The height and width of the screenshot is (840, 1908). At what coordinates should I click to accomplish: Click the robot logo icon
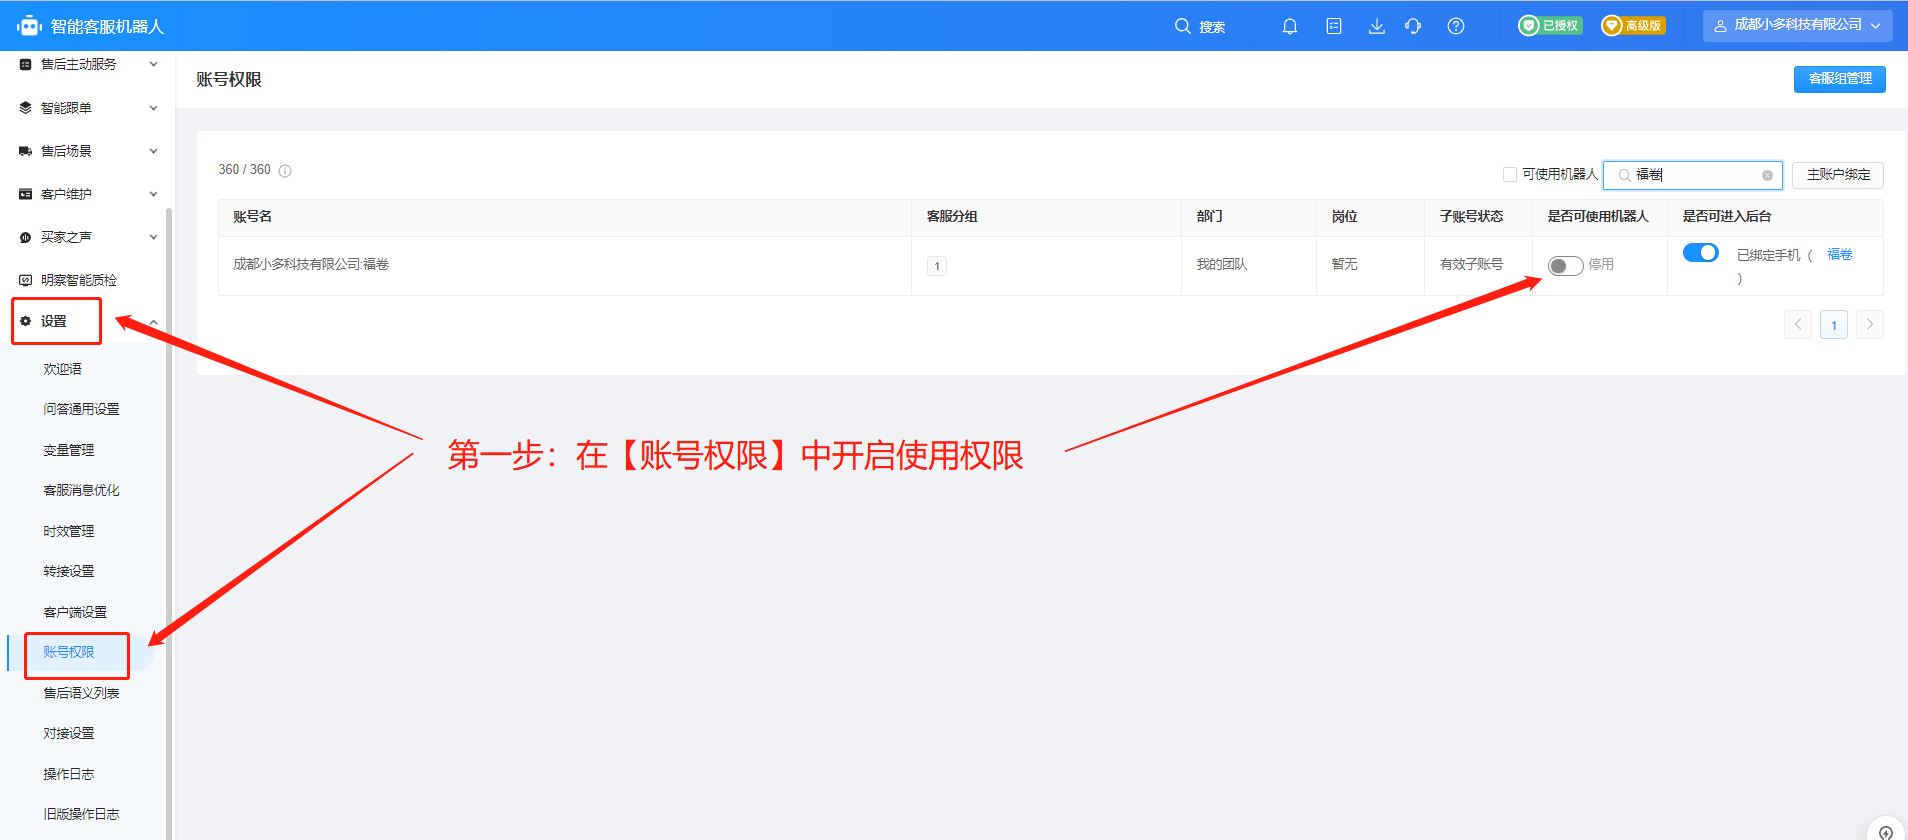(x=29, y=26)
